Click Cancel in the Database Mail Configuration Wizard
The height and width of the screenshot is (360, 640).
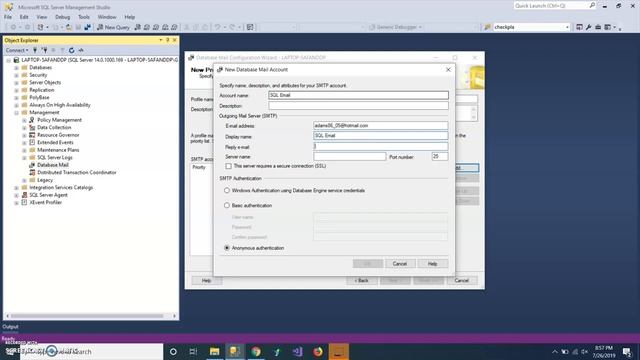(462, 280)
